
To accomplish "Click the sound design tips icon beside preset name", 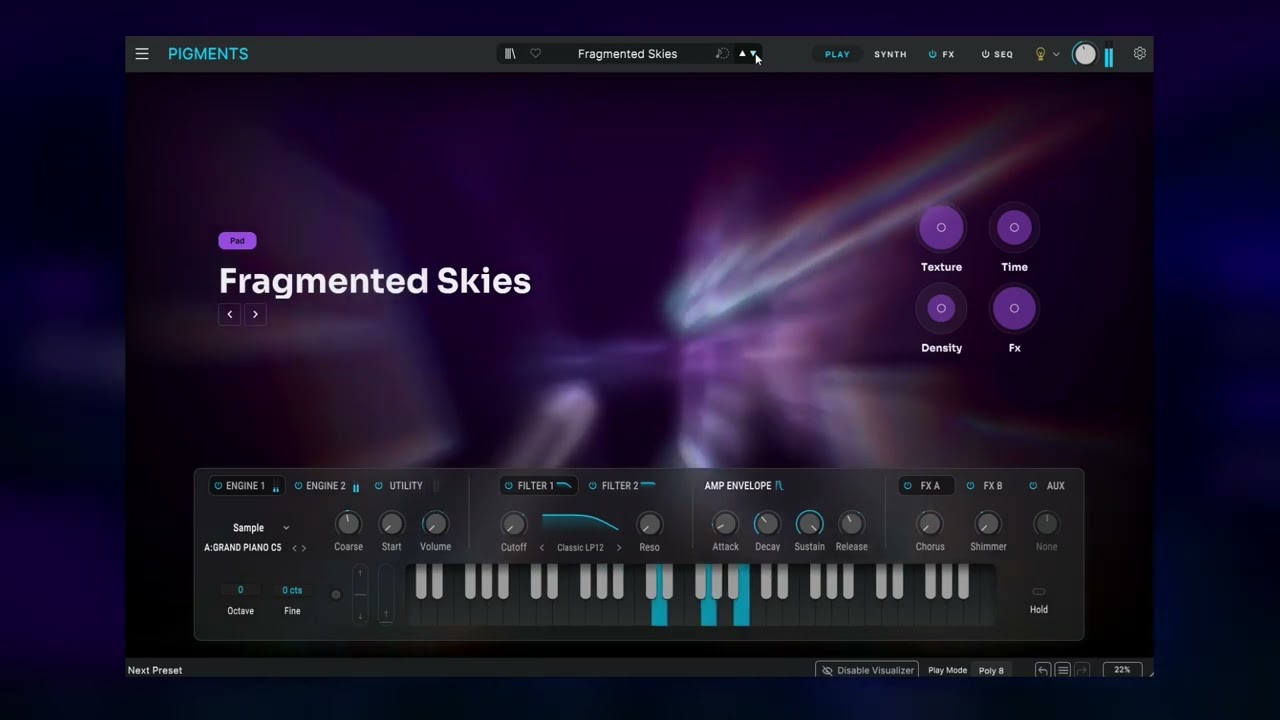I will click(x=722, y=54).
